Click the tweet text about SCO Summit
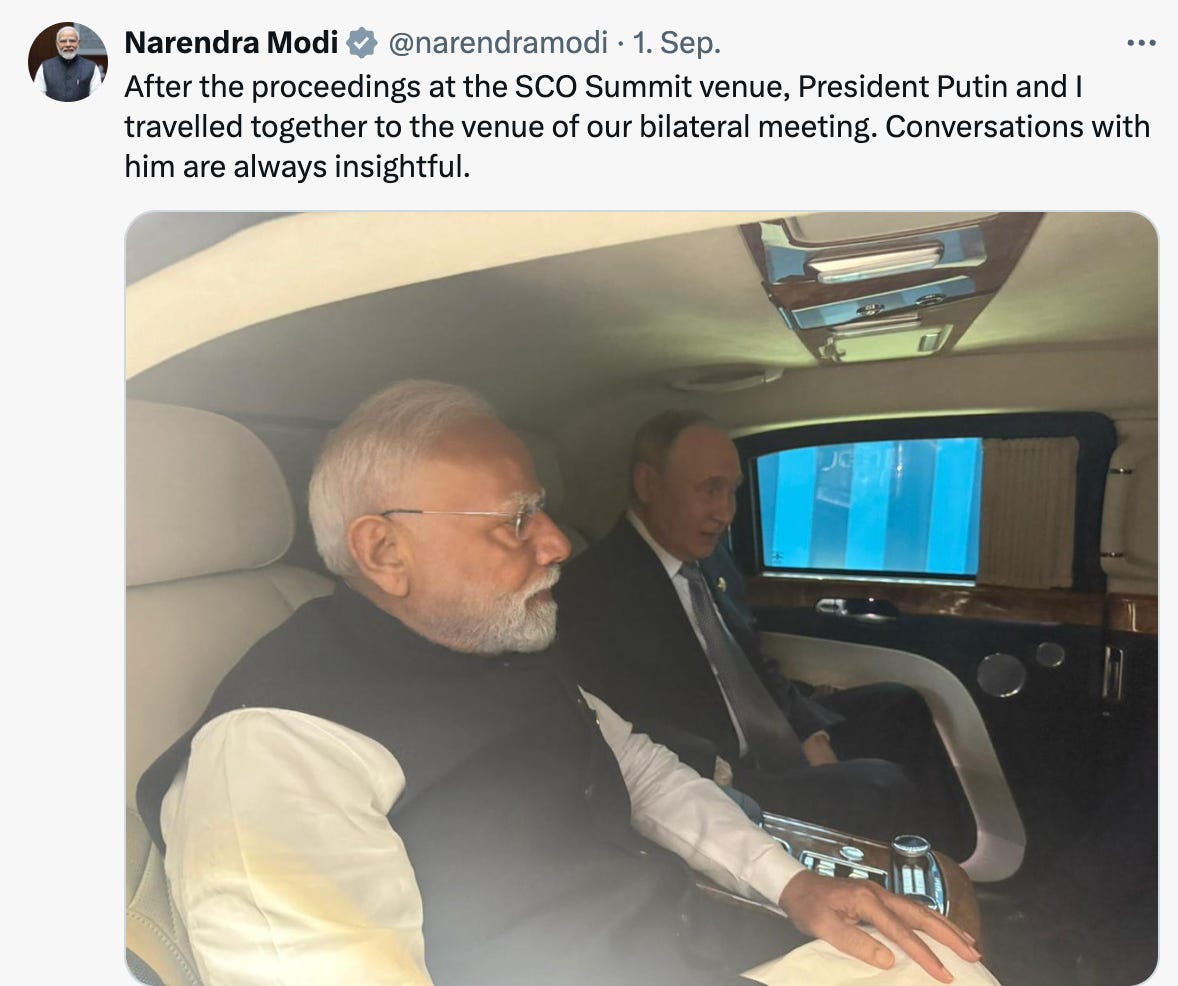This screenshot has height=986, width=1178. 637,126
